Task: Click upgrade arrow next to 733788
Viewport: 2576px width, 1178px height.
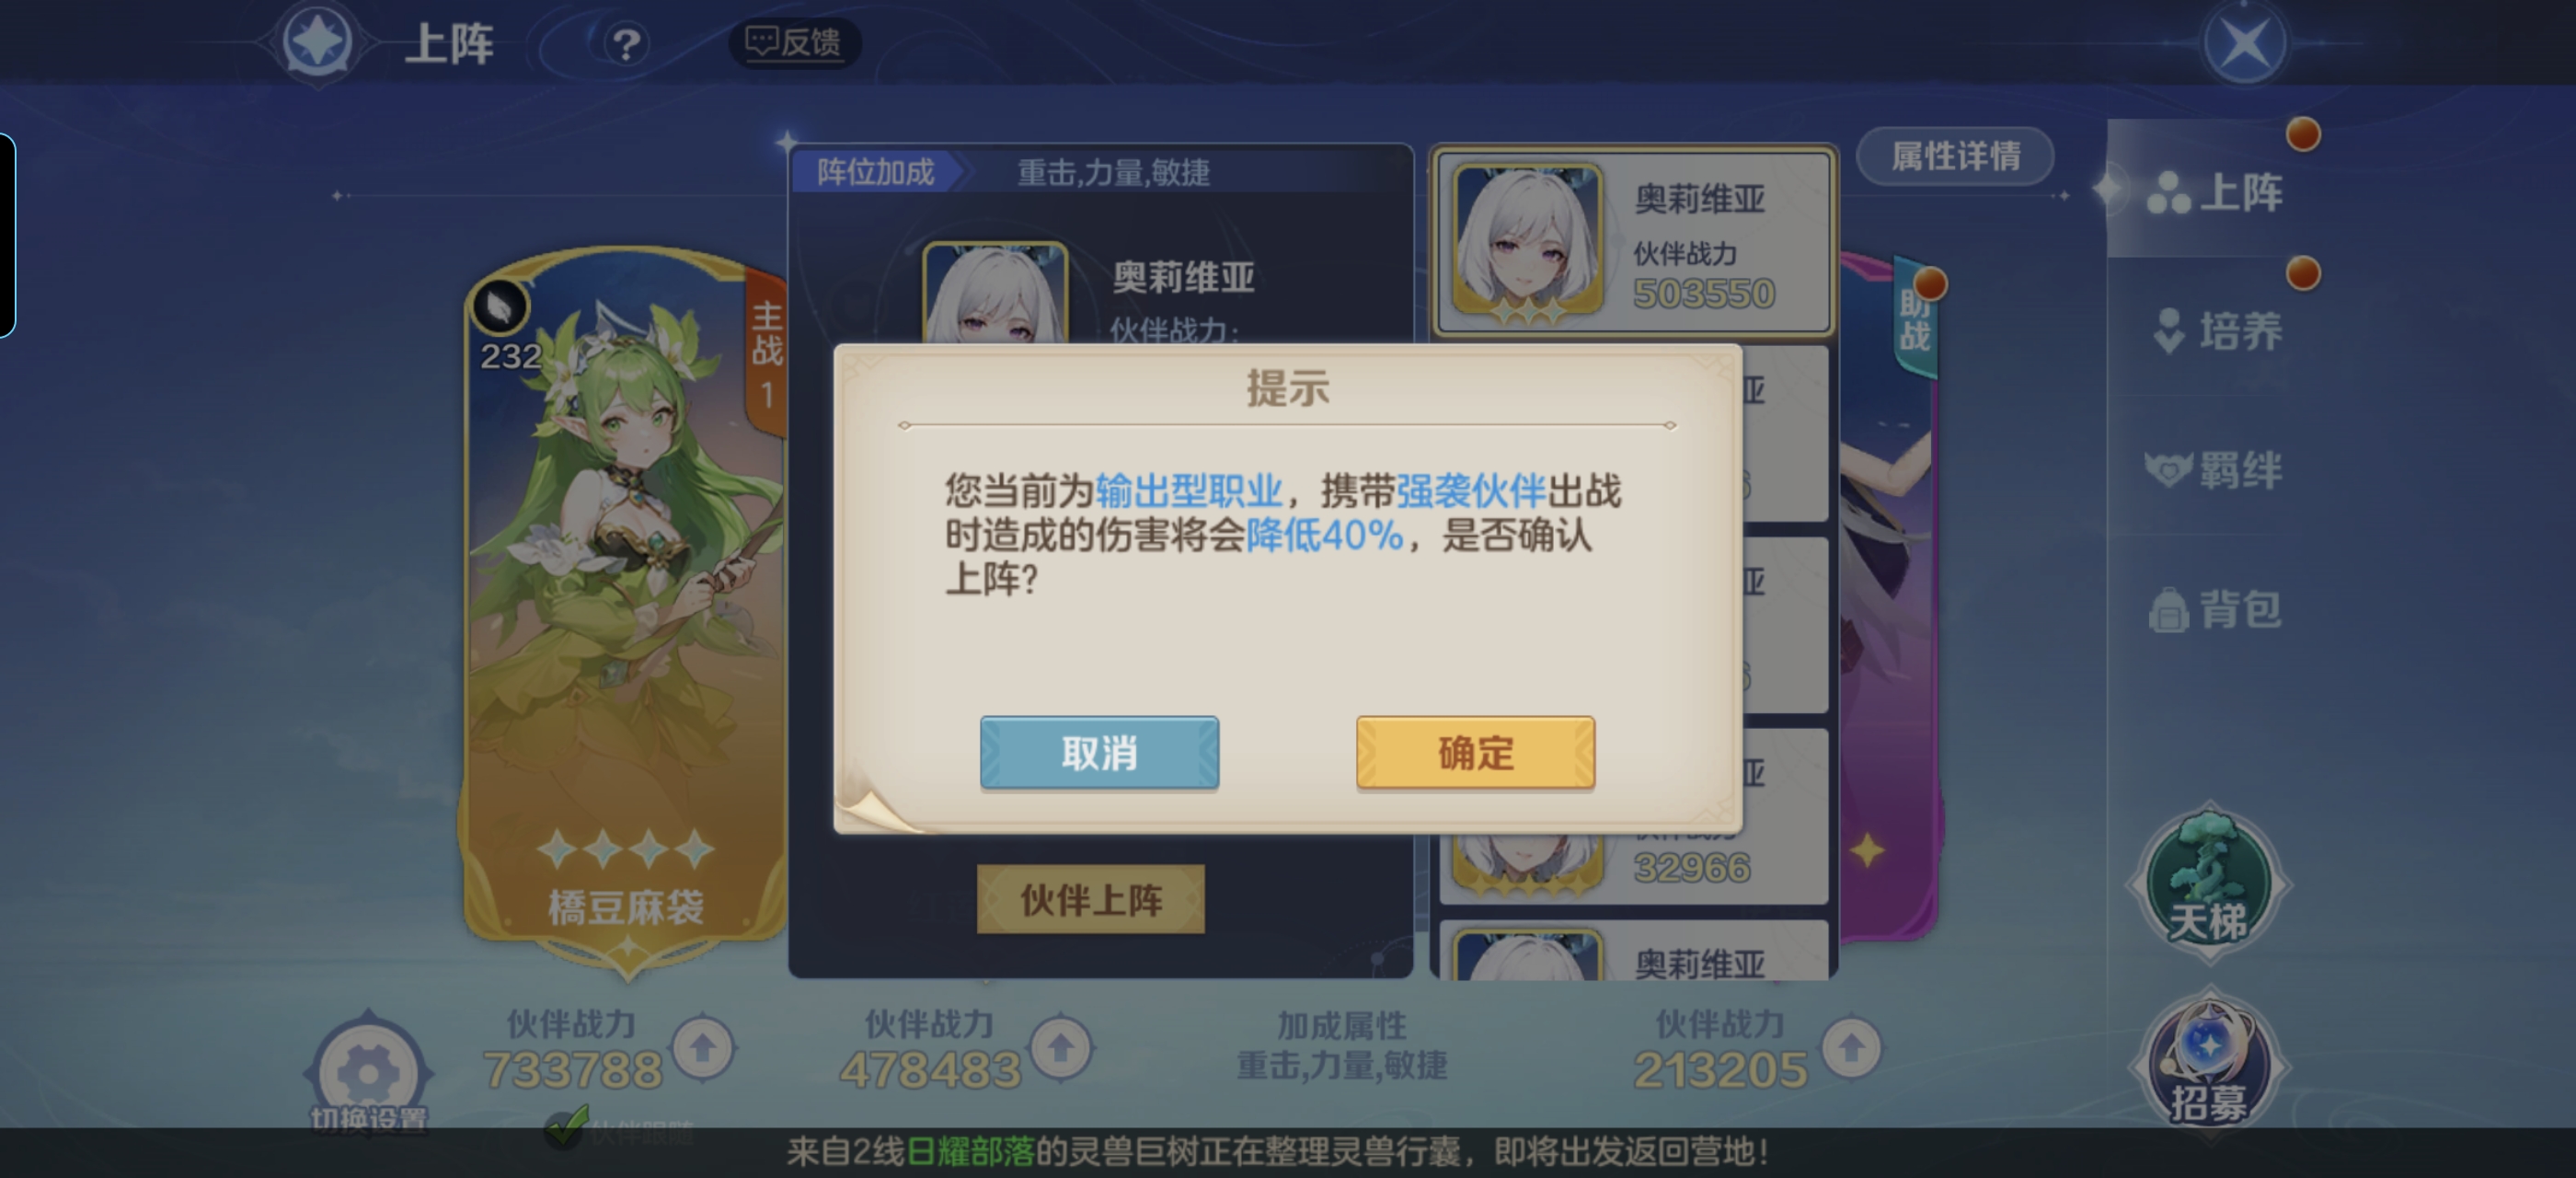Action: (x=703, y=1049)
